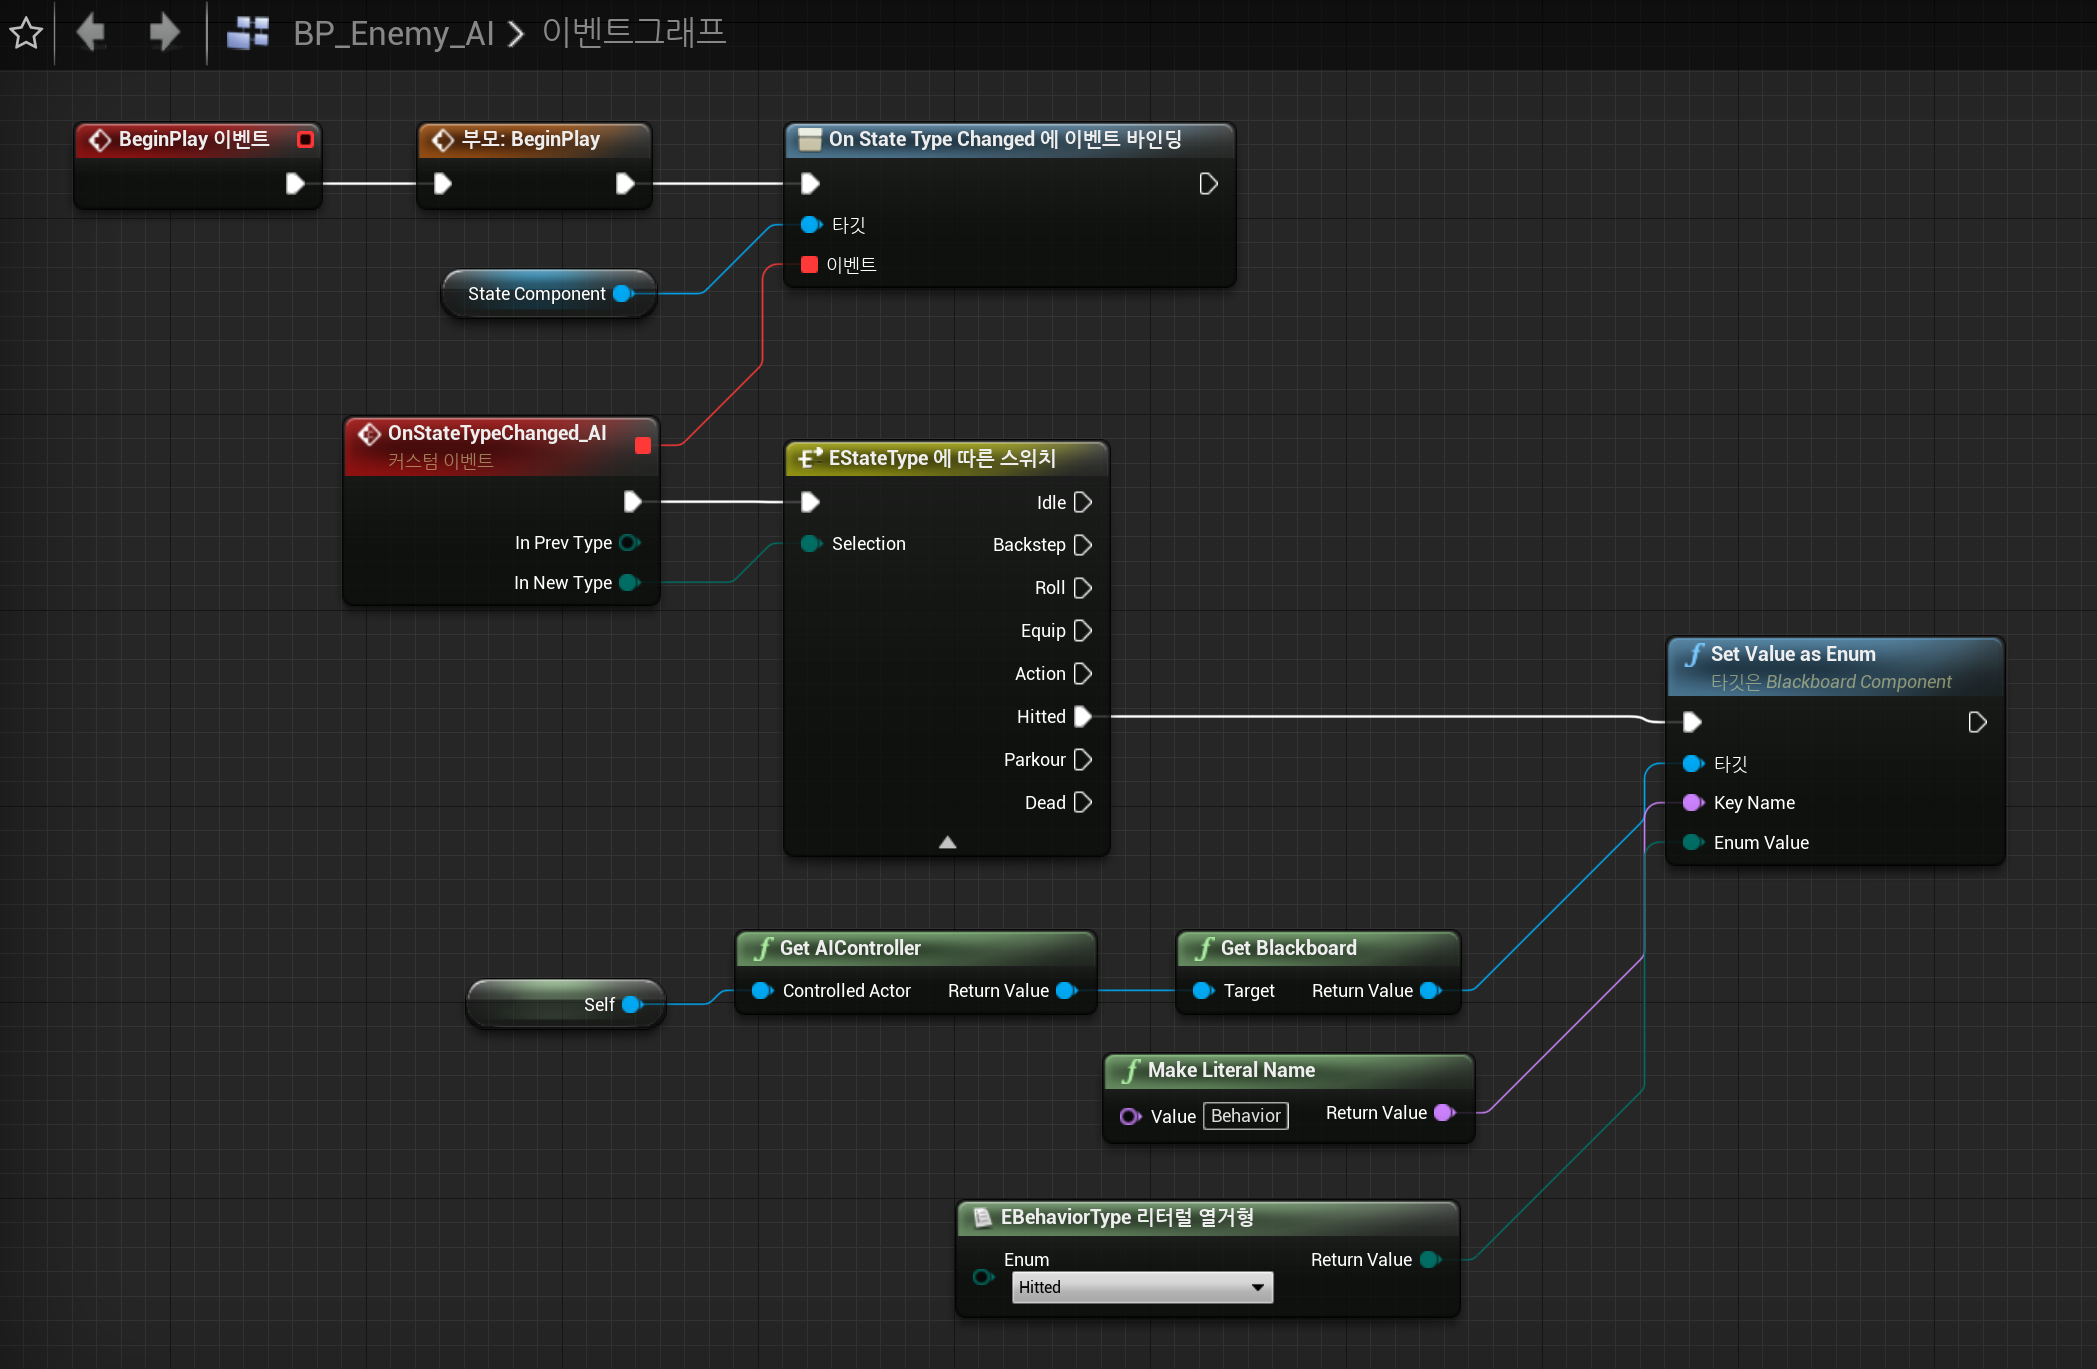Click the favorite star icon in breadcrumb bar
Image resolution: width=2097 pixels, height=1369 pixels.
coord(26,33)
